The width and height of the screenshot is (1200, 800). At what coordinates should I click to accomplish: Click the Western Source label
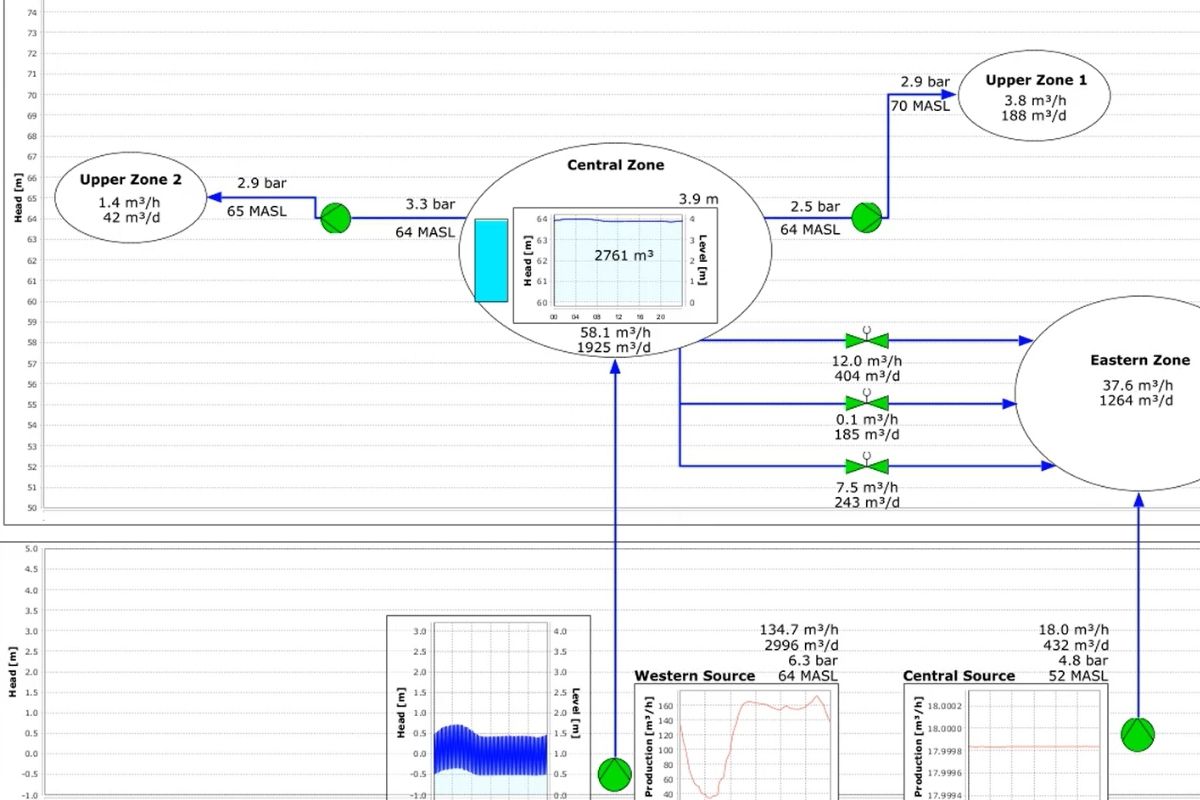click(695, 676)
